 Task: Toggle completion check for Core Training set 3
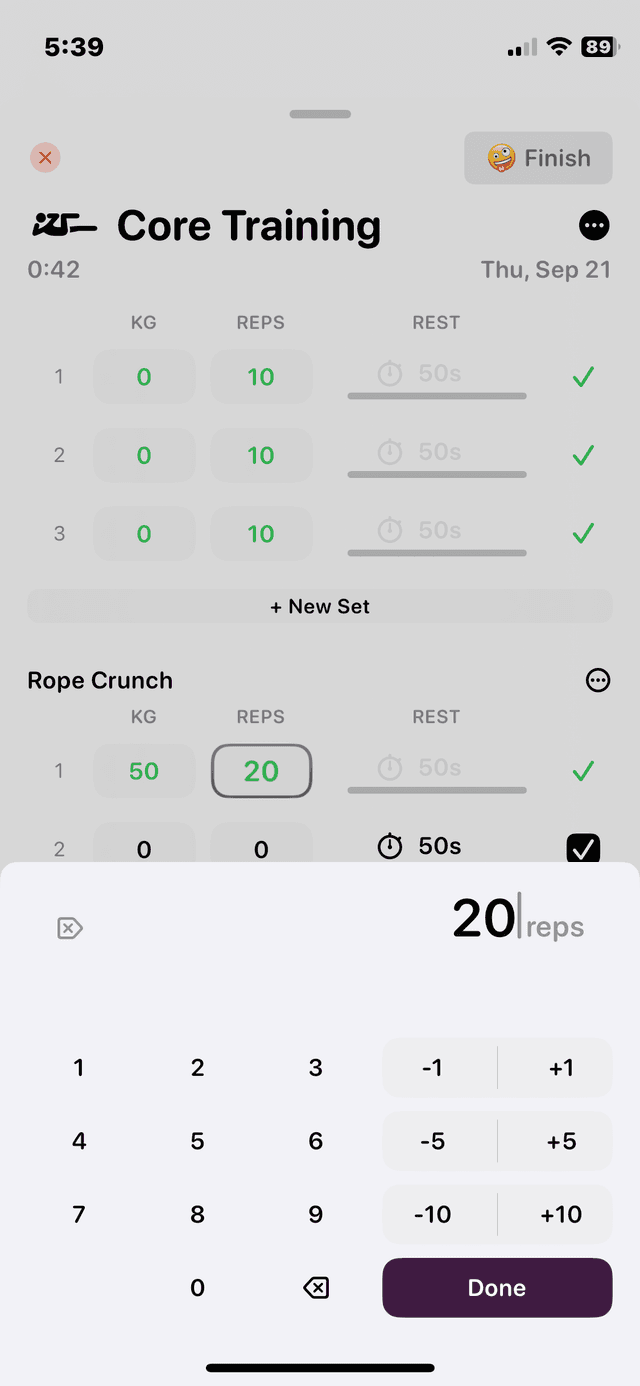[583, 533]
